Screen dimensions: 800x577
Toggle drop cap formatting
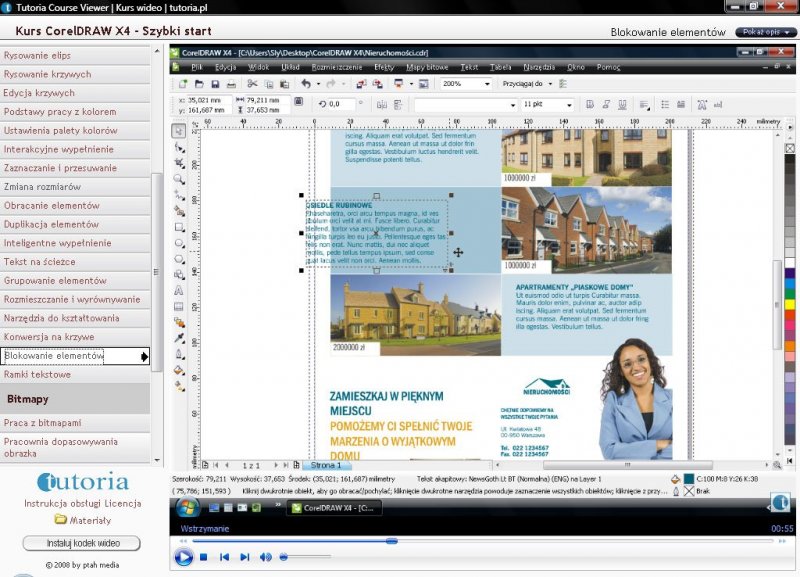pyautogui.click(x=681, y=105)
